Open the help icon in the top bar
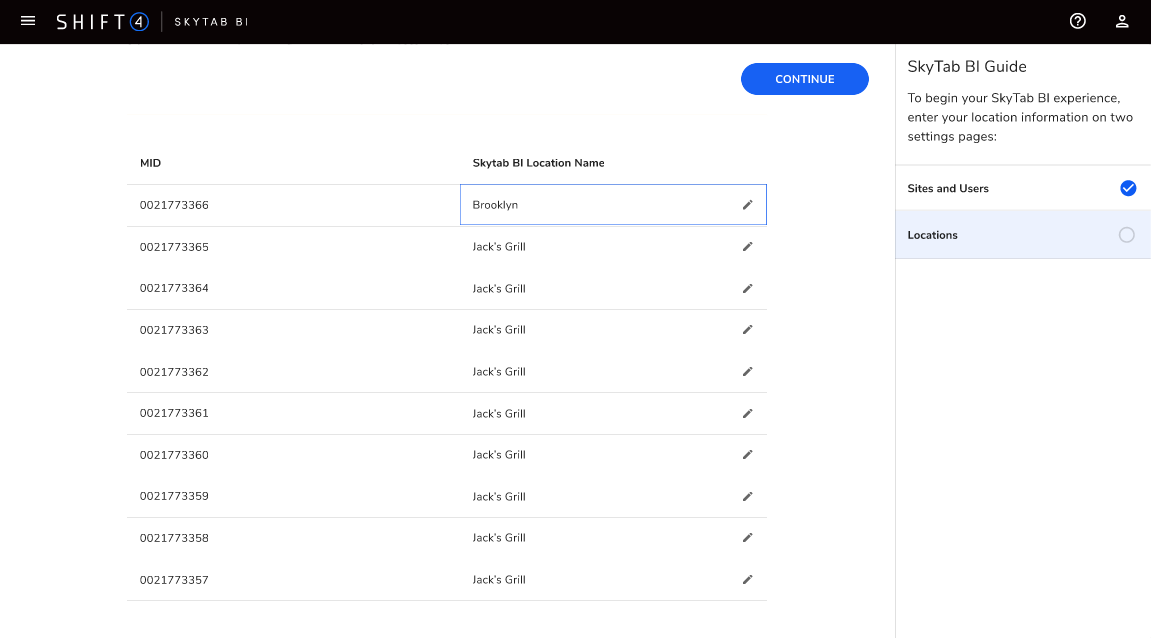The width and height of the screenshot is (1151, 638). (1077, 20)
